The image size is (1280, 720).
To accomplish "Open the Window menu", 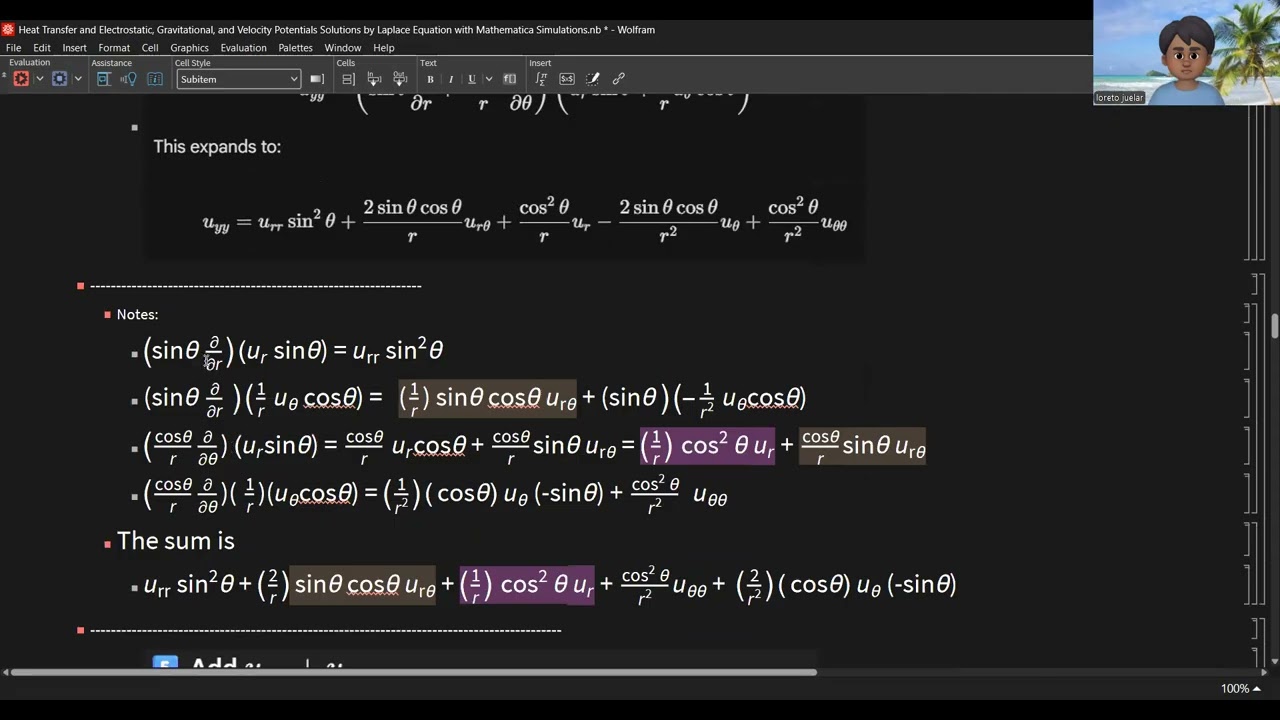I will [343, 48].
